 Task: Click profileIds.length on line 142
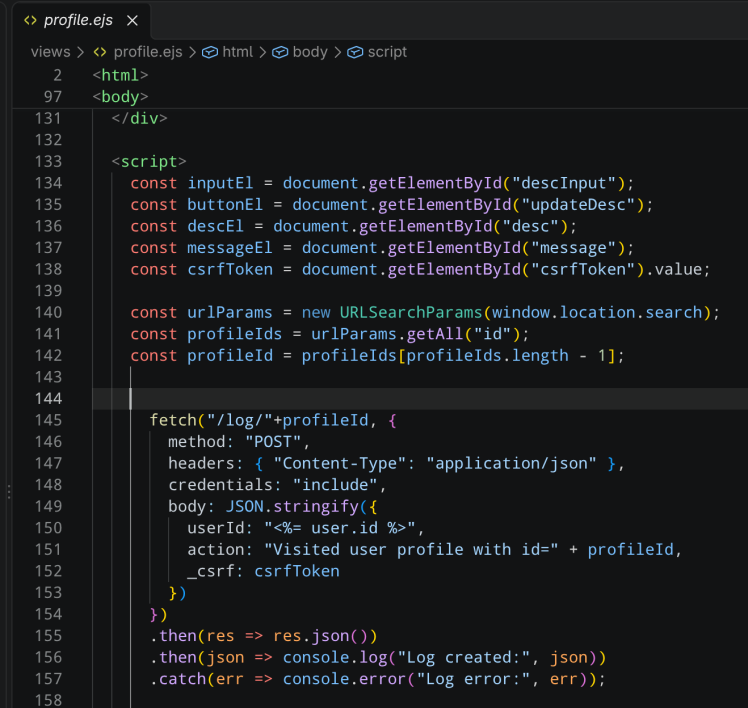(488, 355)
